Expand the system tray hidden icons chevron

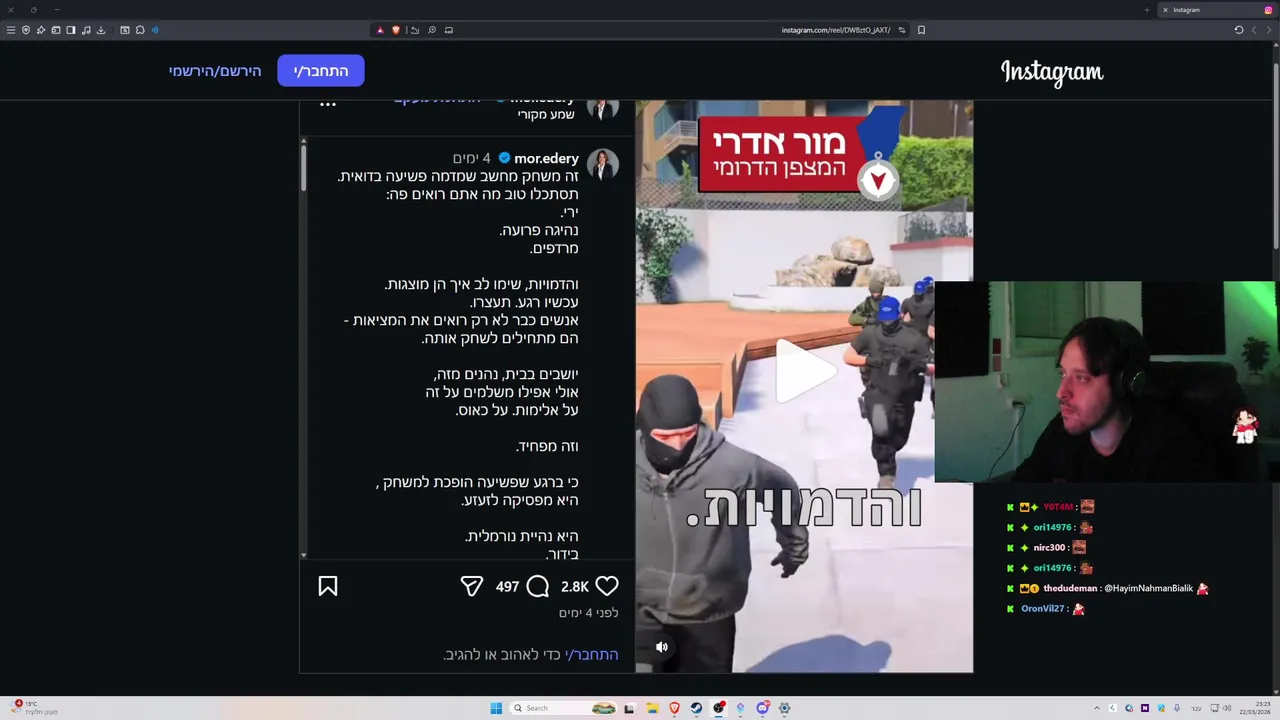pos(1097,708)
